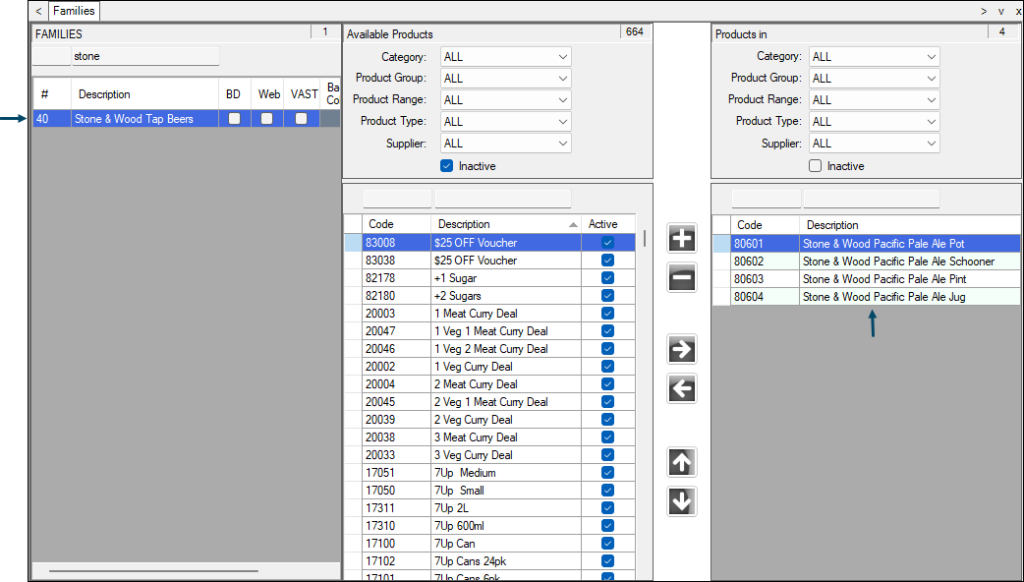Select 7Up Small product row
The height and width of the screenshot is (582, 1024).
(490, 490)
